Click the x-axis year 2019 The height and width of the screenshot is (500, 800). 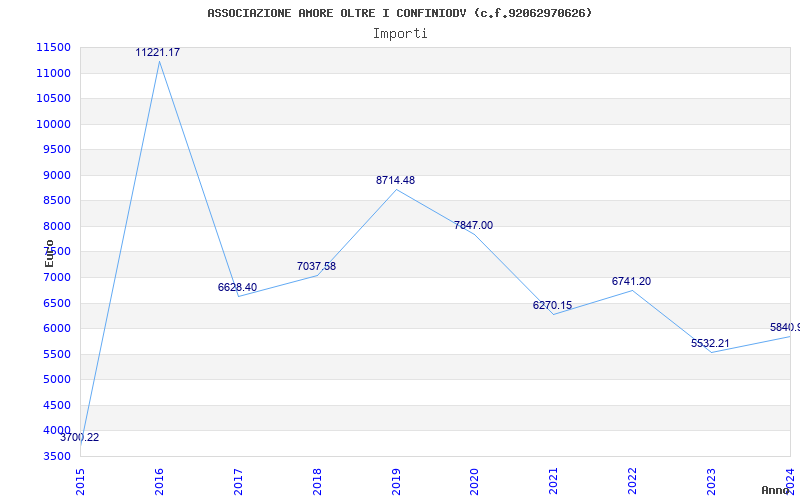(x=396, y=482)
